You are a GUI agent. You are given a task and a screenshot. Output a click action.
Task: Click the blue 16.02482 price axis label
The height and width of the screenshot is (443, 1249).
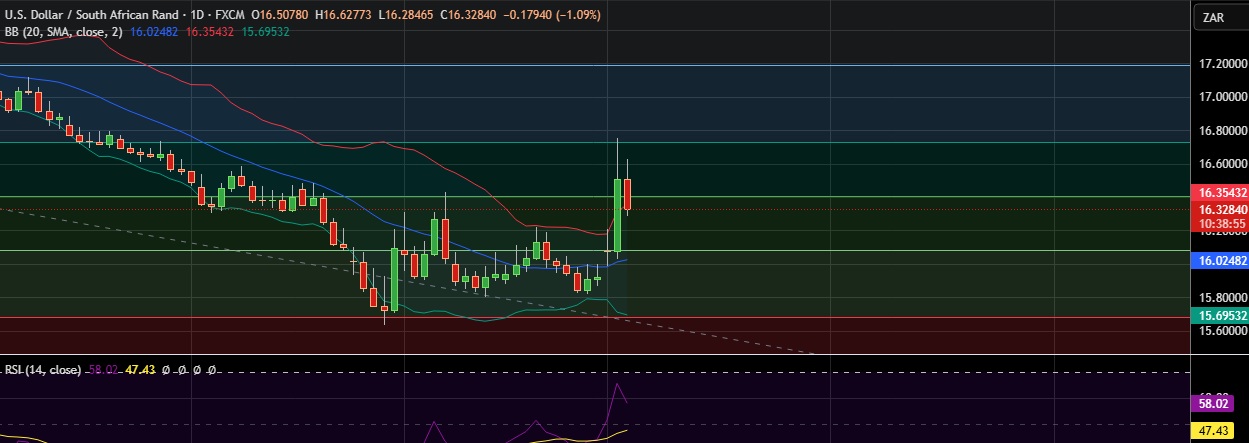[1221, 259]
